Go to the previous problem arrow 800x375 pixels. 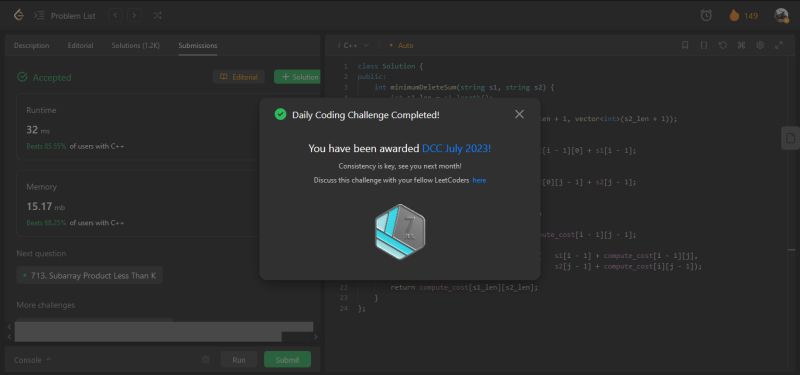click(x=115, y=16)
